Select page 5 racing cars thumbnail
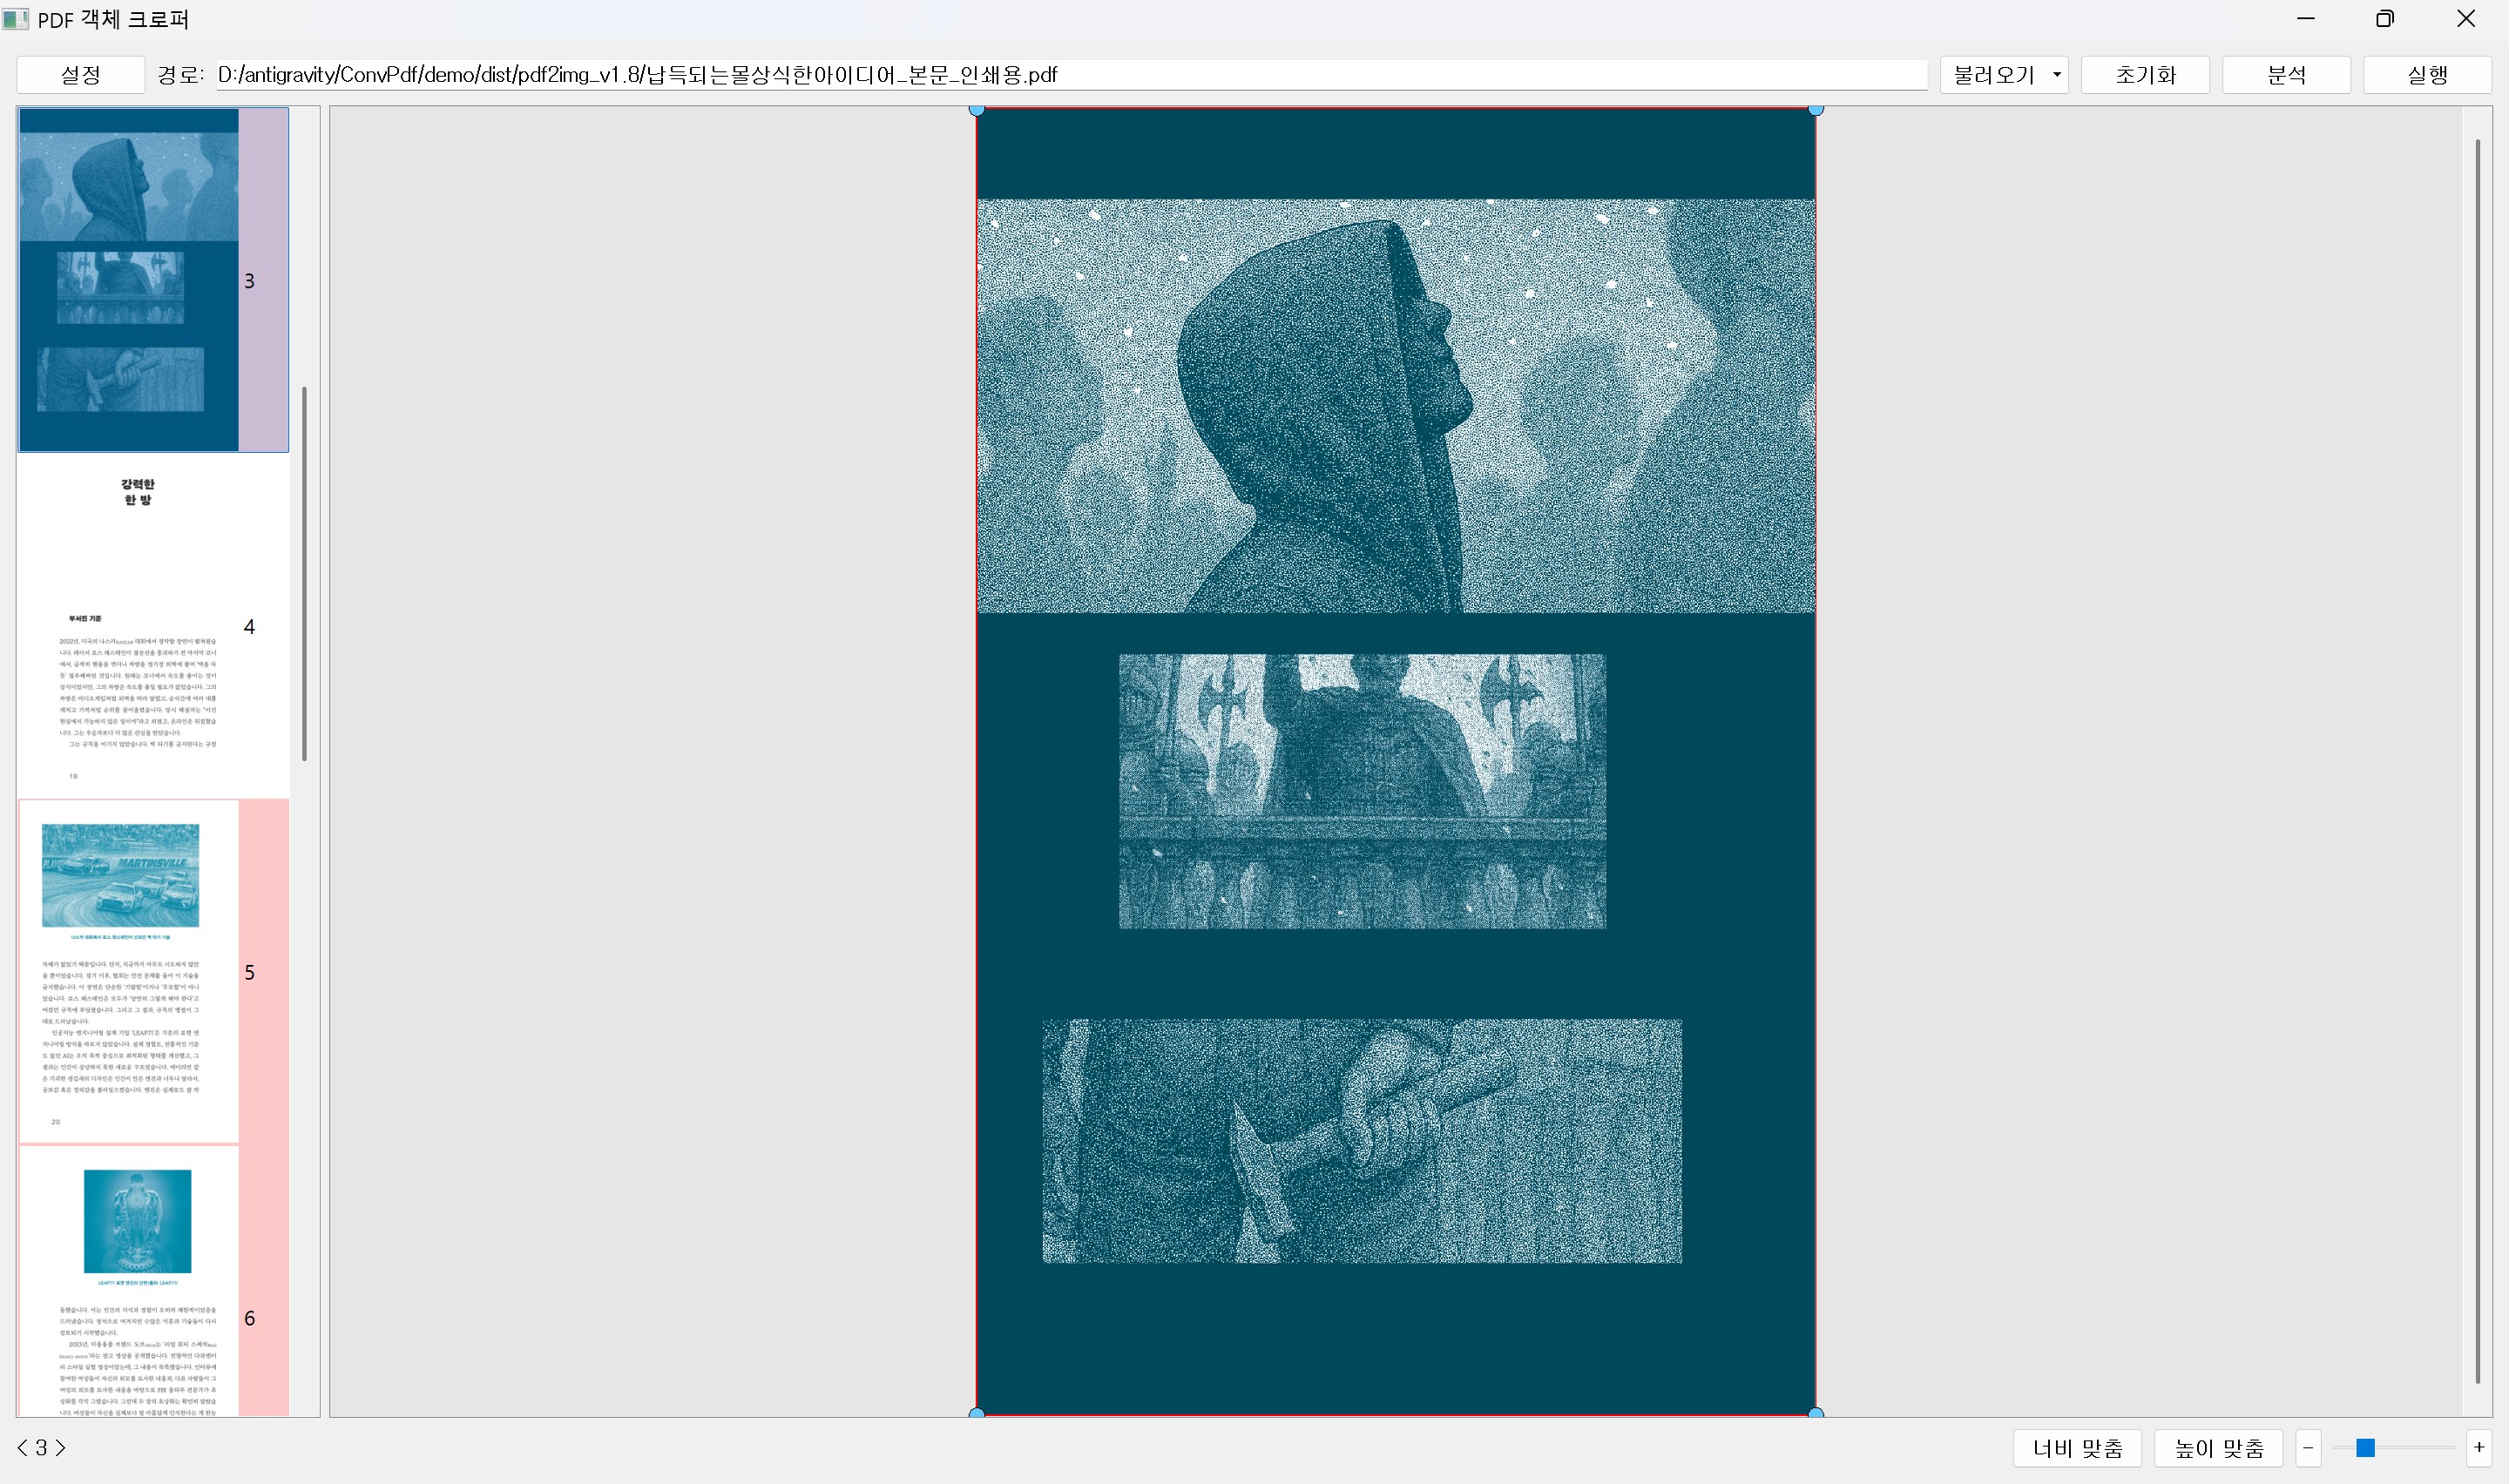 (130, 971)
